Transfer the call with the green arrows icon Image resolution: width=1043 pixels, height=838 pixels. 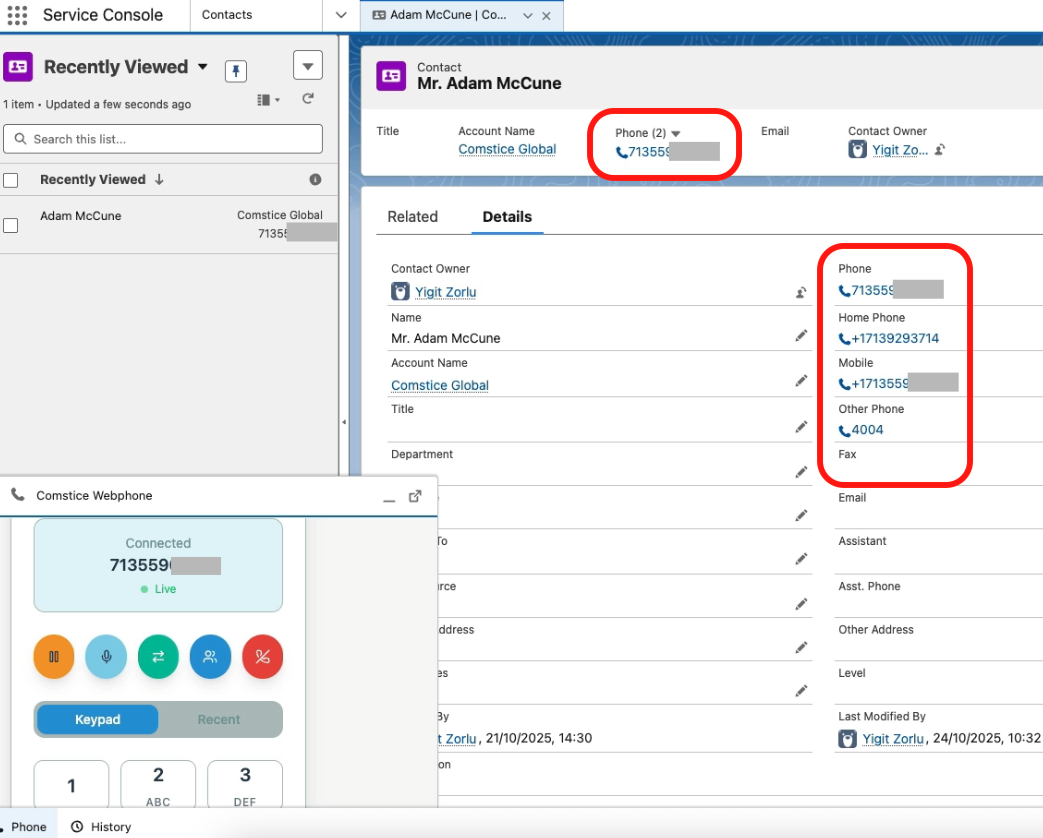coord(158,657)
